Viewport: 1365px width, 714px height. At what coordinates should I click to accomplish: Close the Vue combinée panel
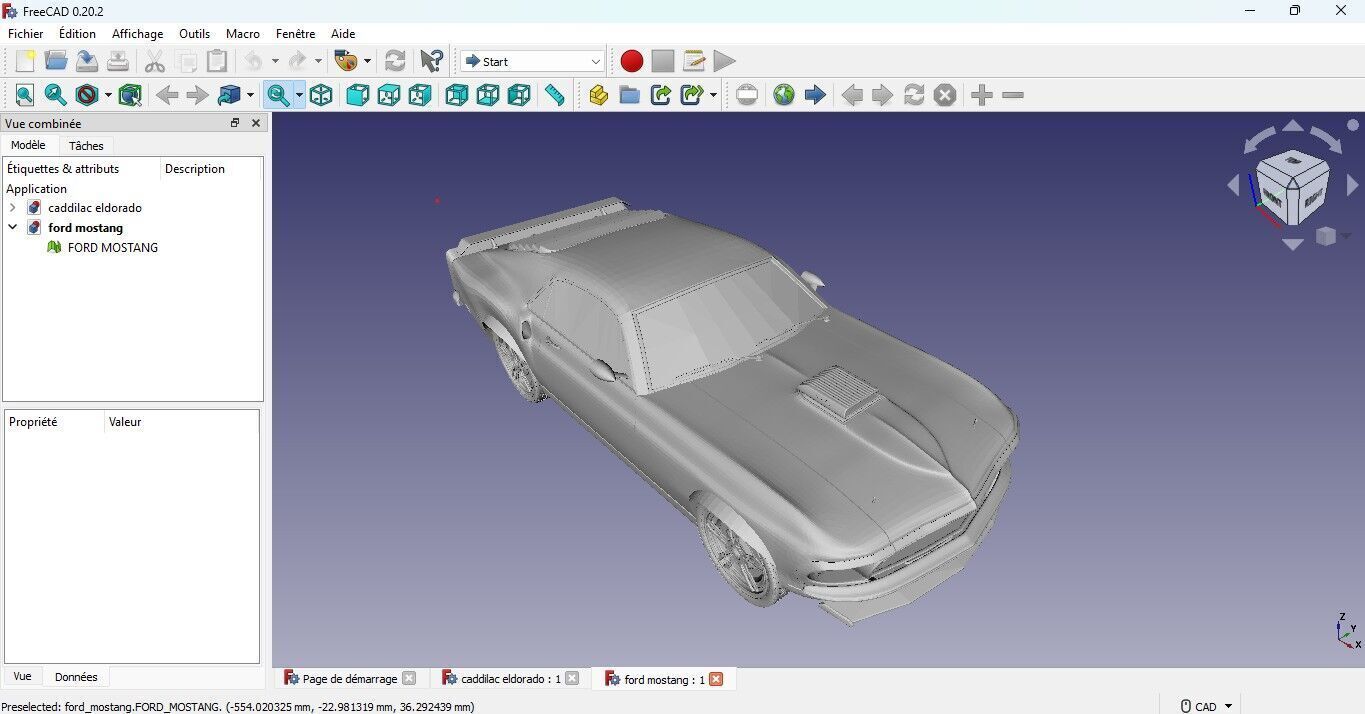pos(256,123)
